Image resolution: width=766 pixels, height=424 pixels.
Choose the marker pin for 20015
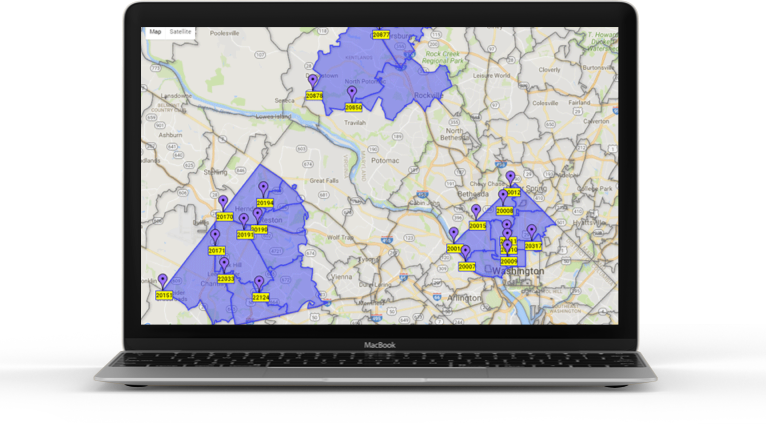coord(476,212)
